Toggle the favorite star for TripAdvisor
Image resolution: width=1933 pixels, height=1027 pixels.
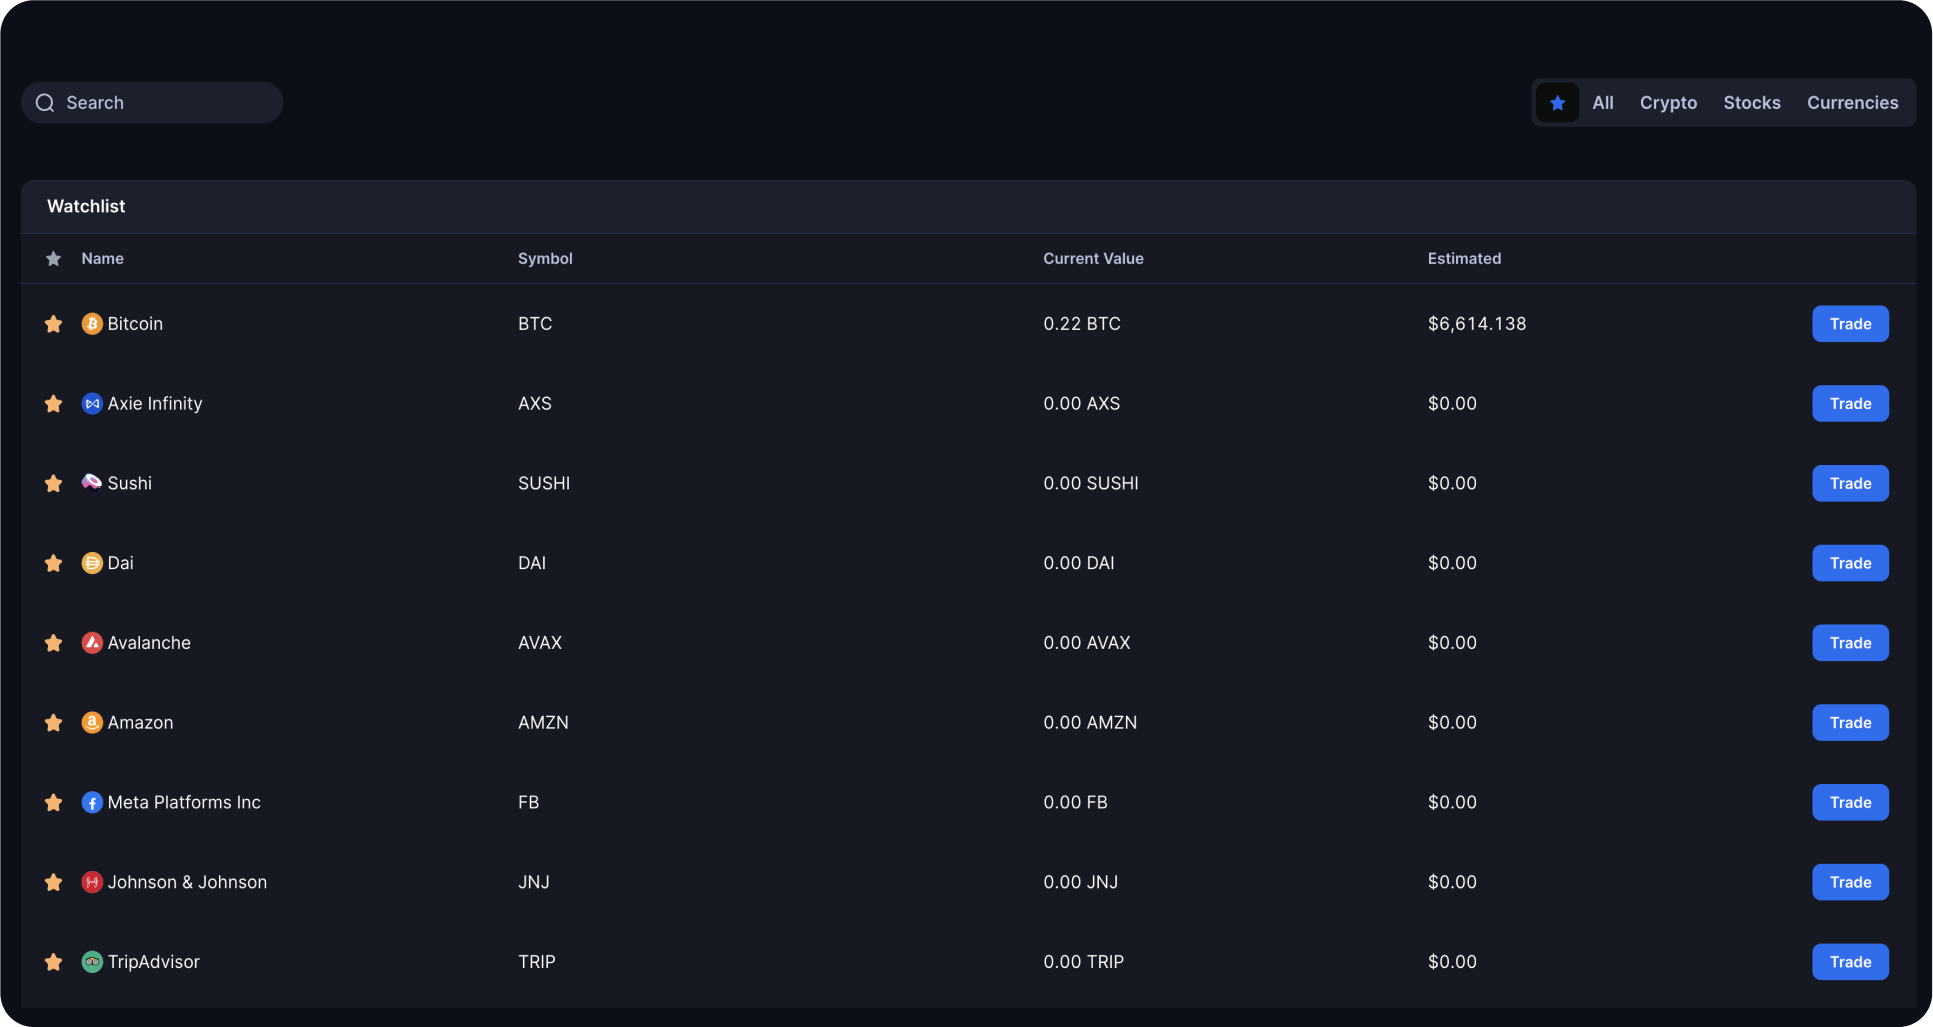pos(54,962)
